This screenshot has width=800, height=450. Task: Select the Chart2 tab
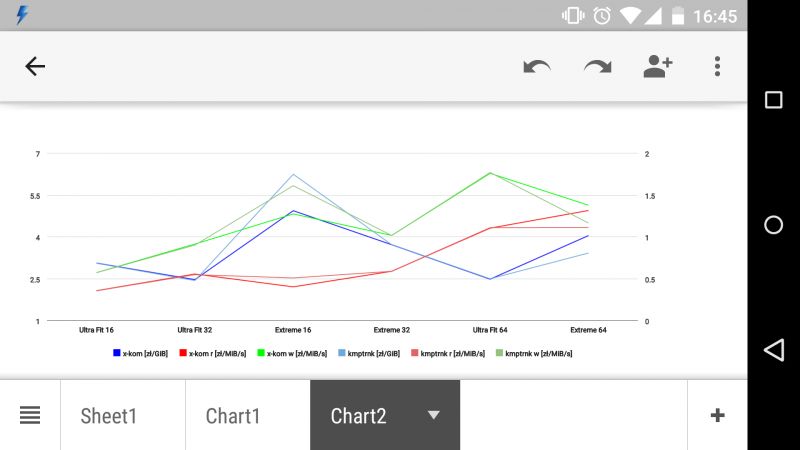click(x=358, y=416)
